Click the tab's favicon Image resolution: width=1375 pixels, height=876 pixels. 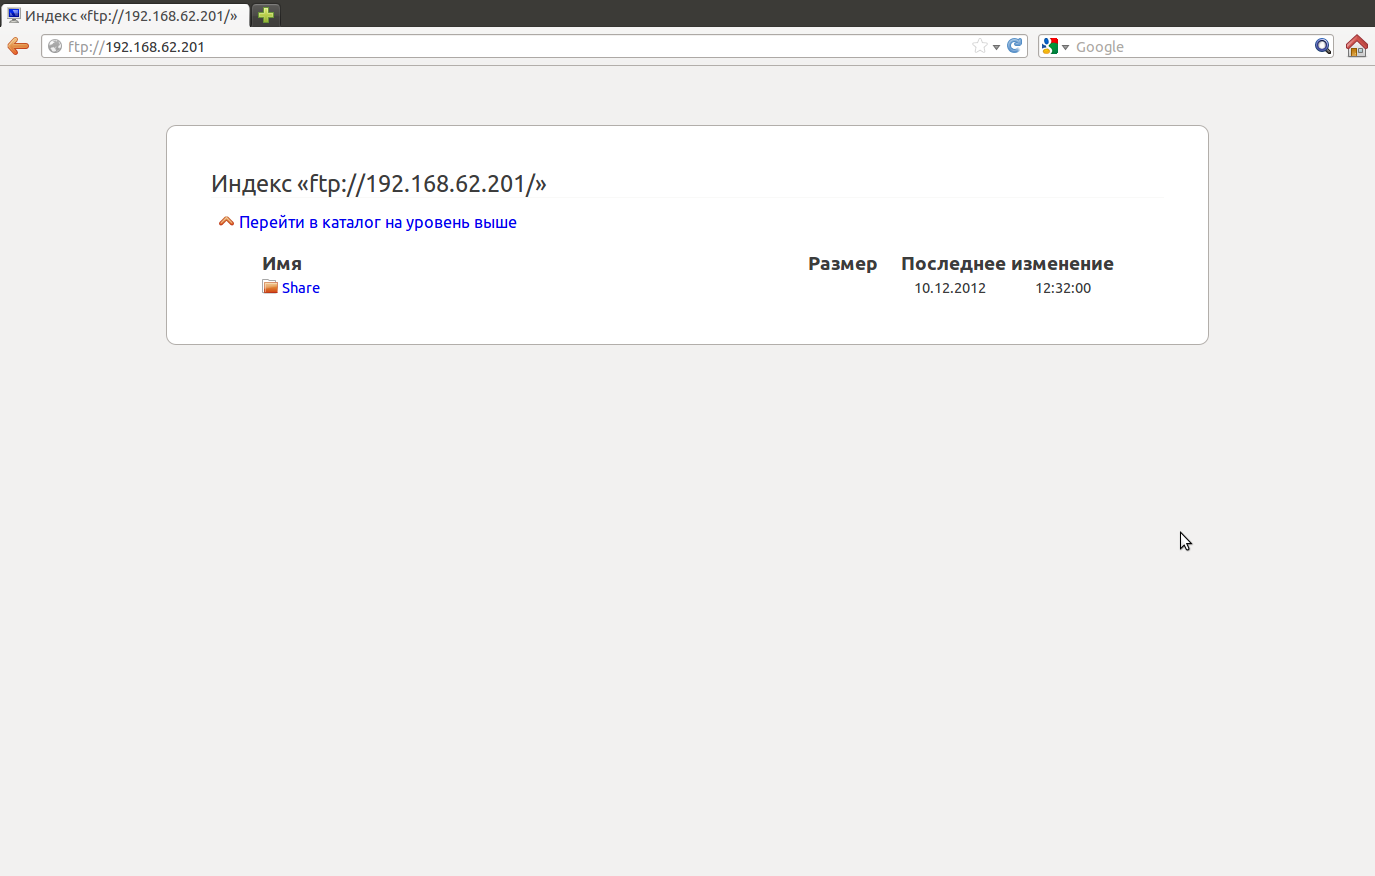pyautogui.click(x=14, y=15)
